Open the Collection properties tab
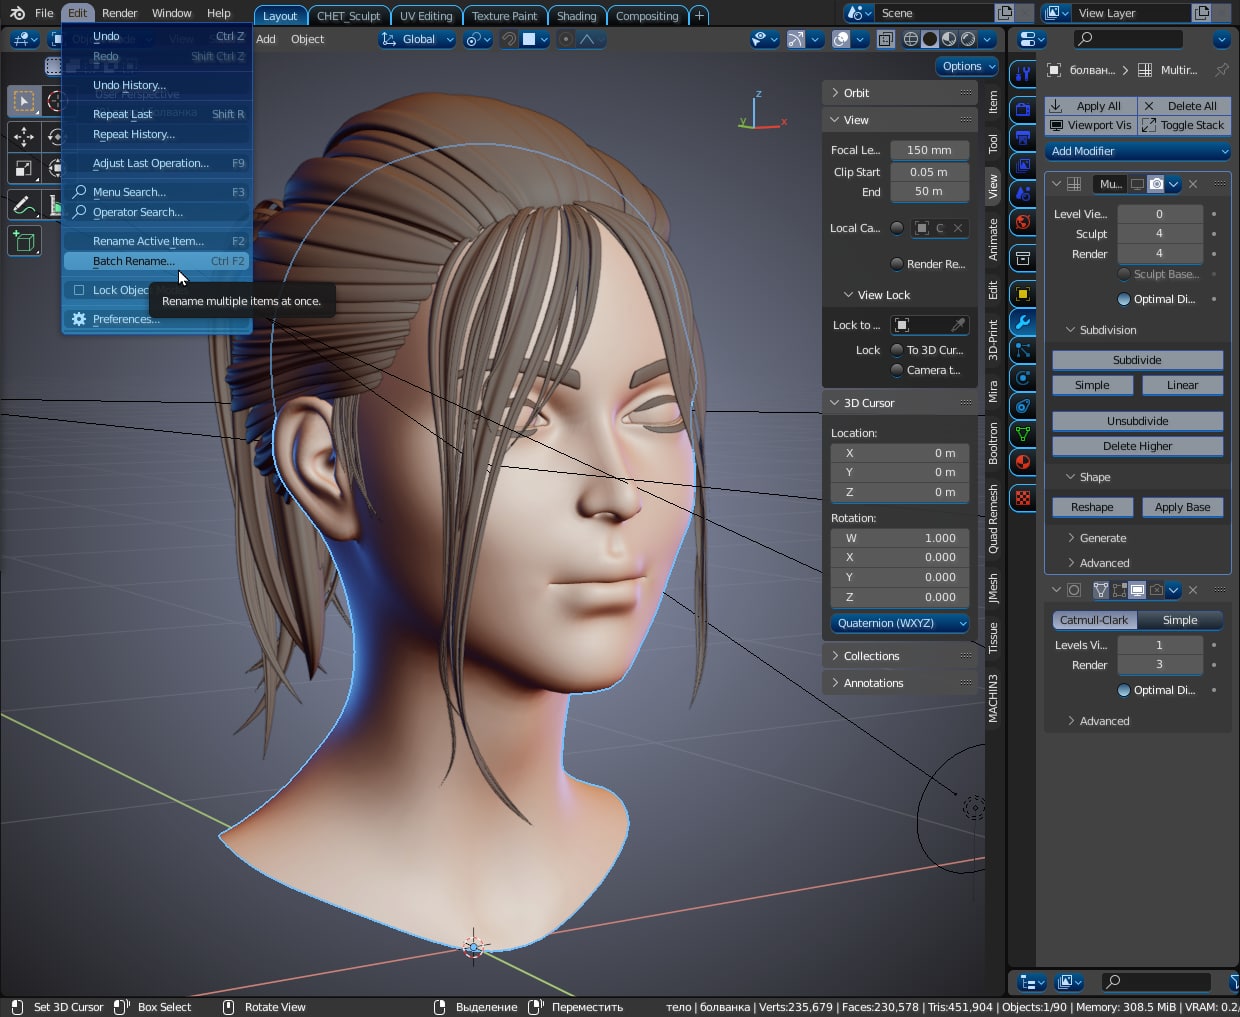The width and height of the screenshot is (1240, 1017). 1023,258
